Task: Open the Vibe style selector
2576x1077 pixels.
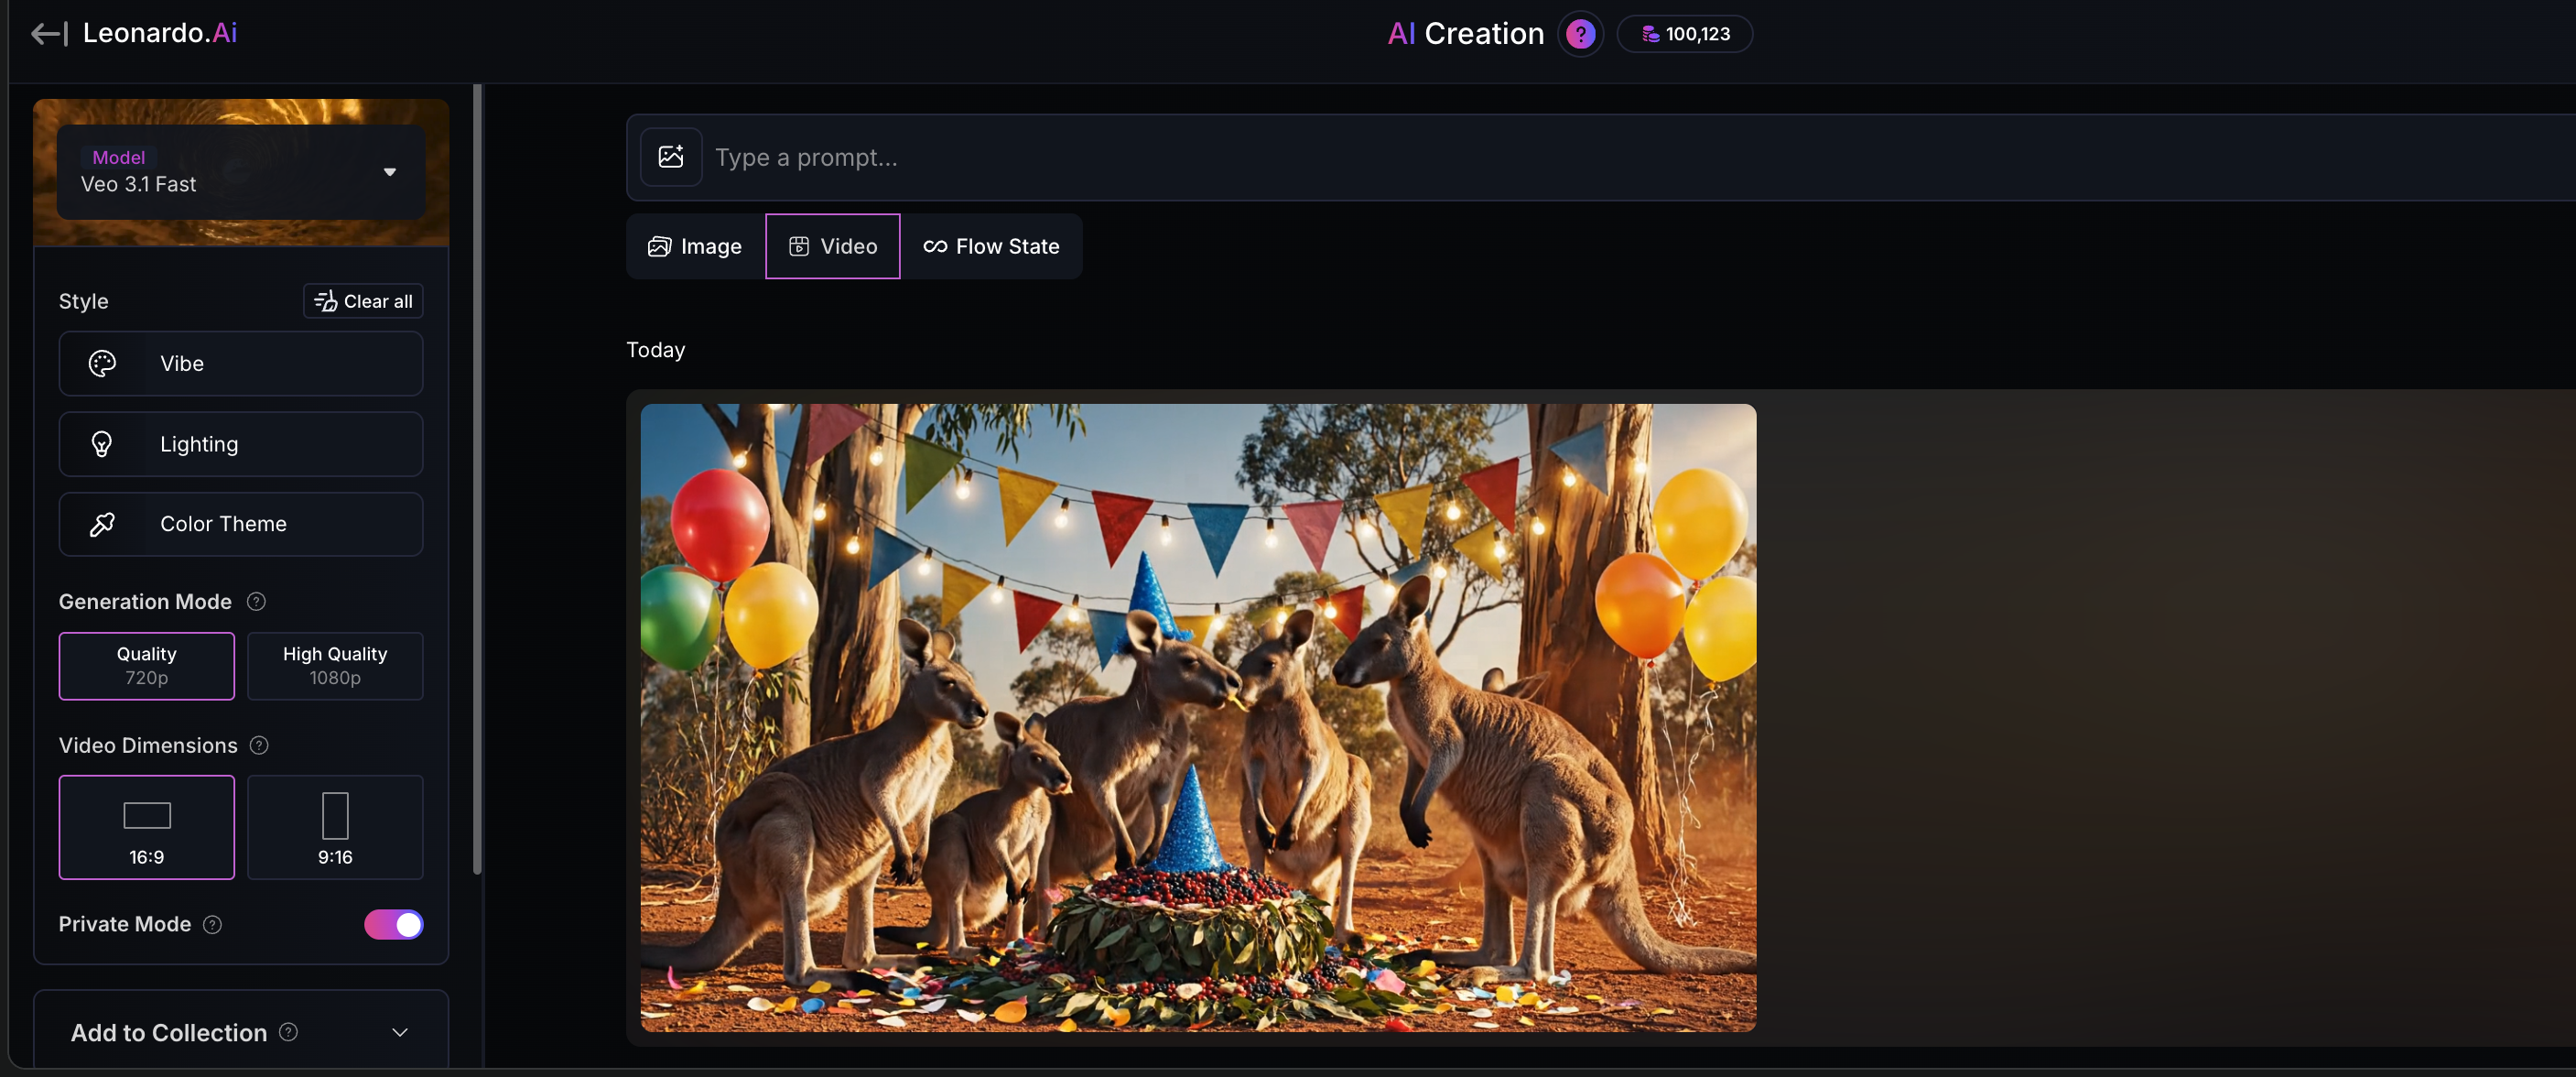Action: click(x=240, y=363)
